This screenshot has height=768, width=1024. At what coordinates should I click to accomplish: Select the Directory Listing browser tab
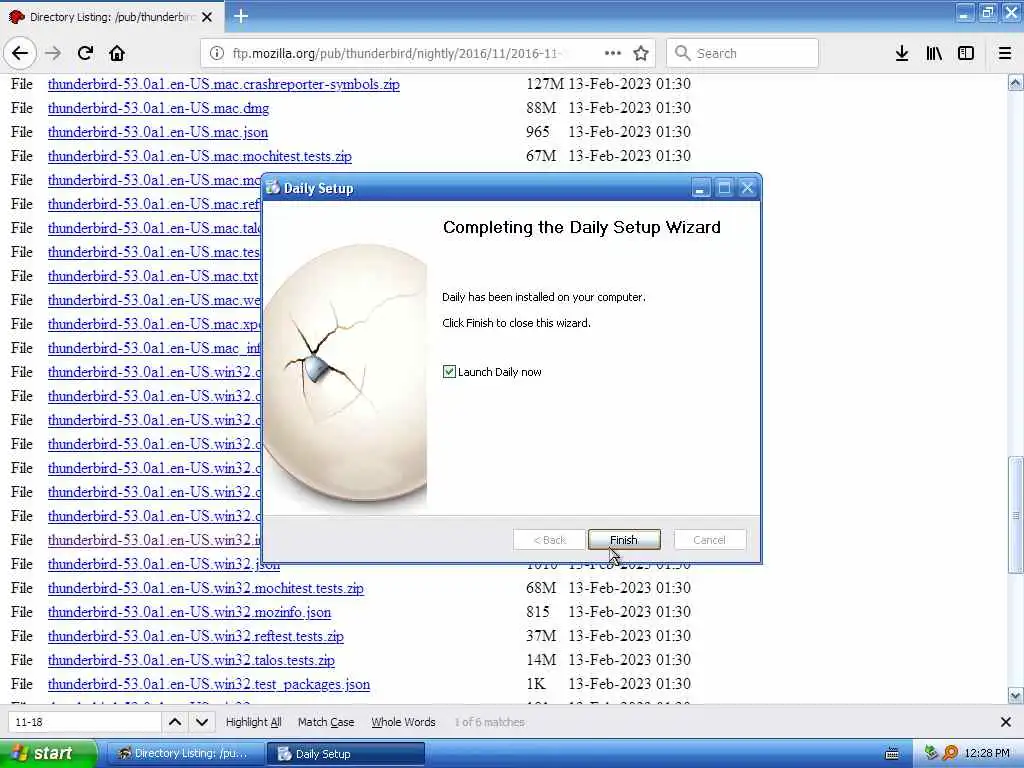pos(111,17)
